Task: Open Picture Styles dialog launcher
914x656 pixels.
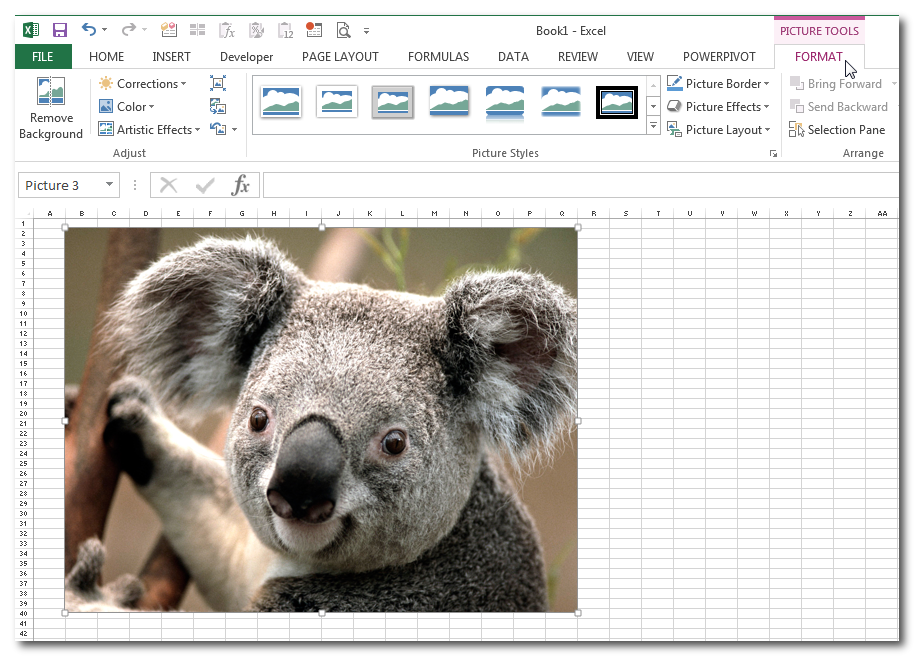Action: [773, 153]
